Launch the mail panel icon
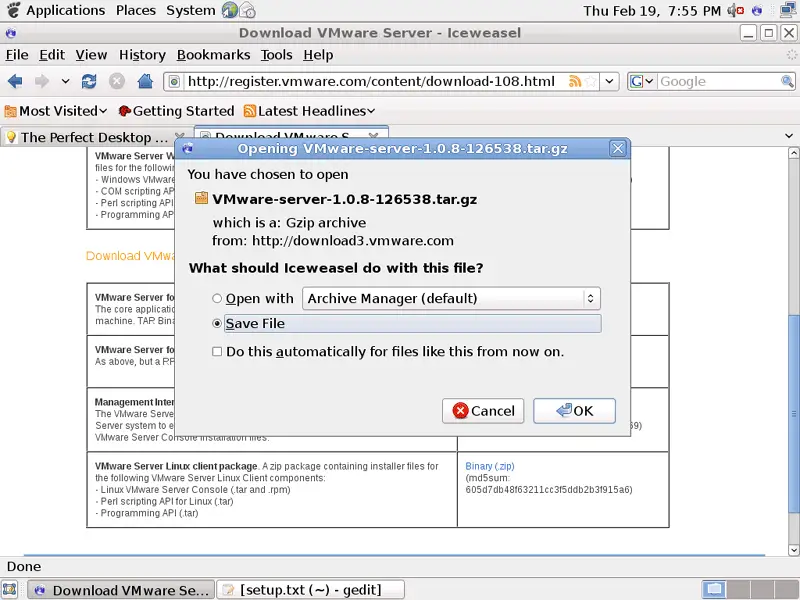800x600 pixels. pos(247,10)
